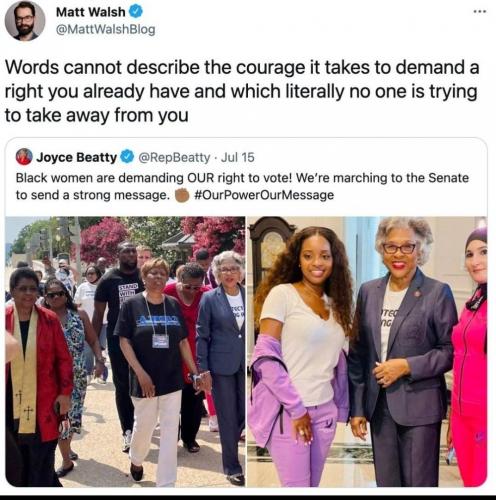
Task: Click the raised fist emoji
Action: tap(182, 195)
